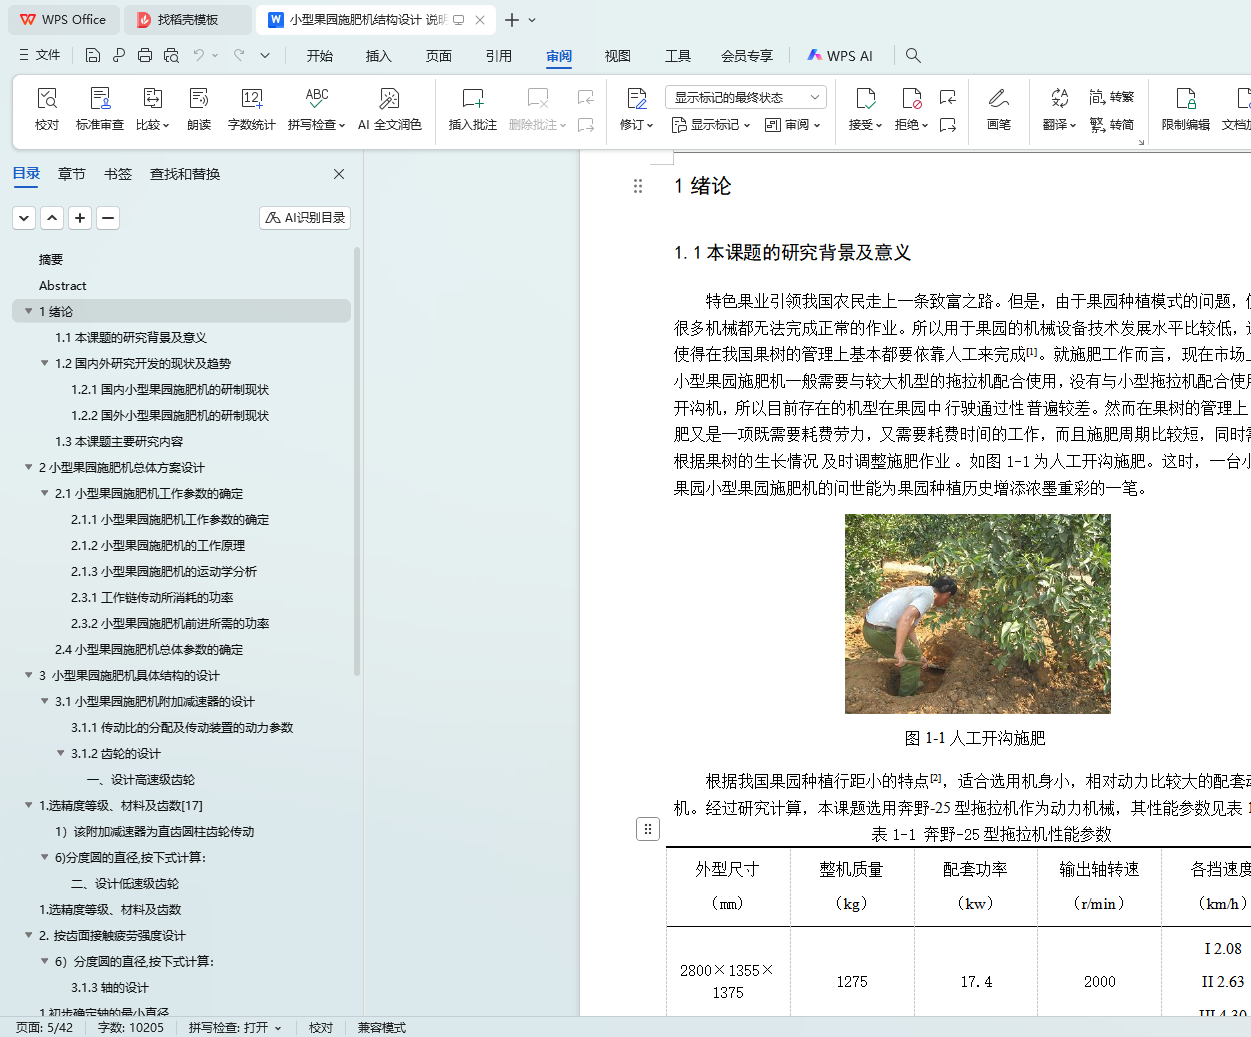
Task: Click the save icon in quick access bar
Action: click(x=93, y=55)
